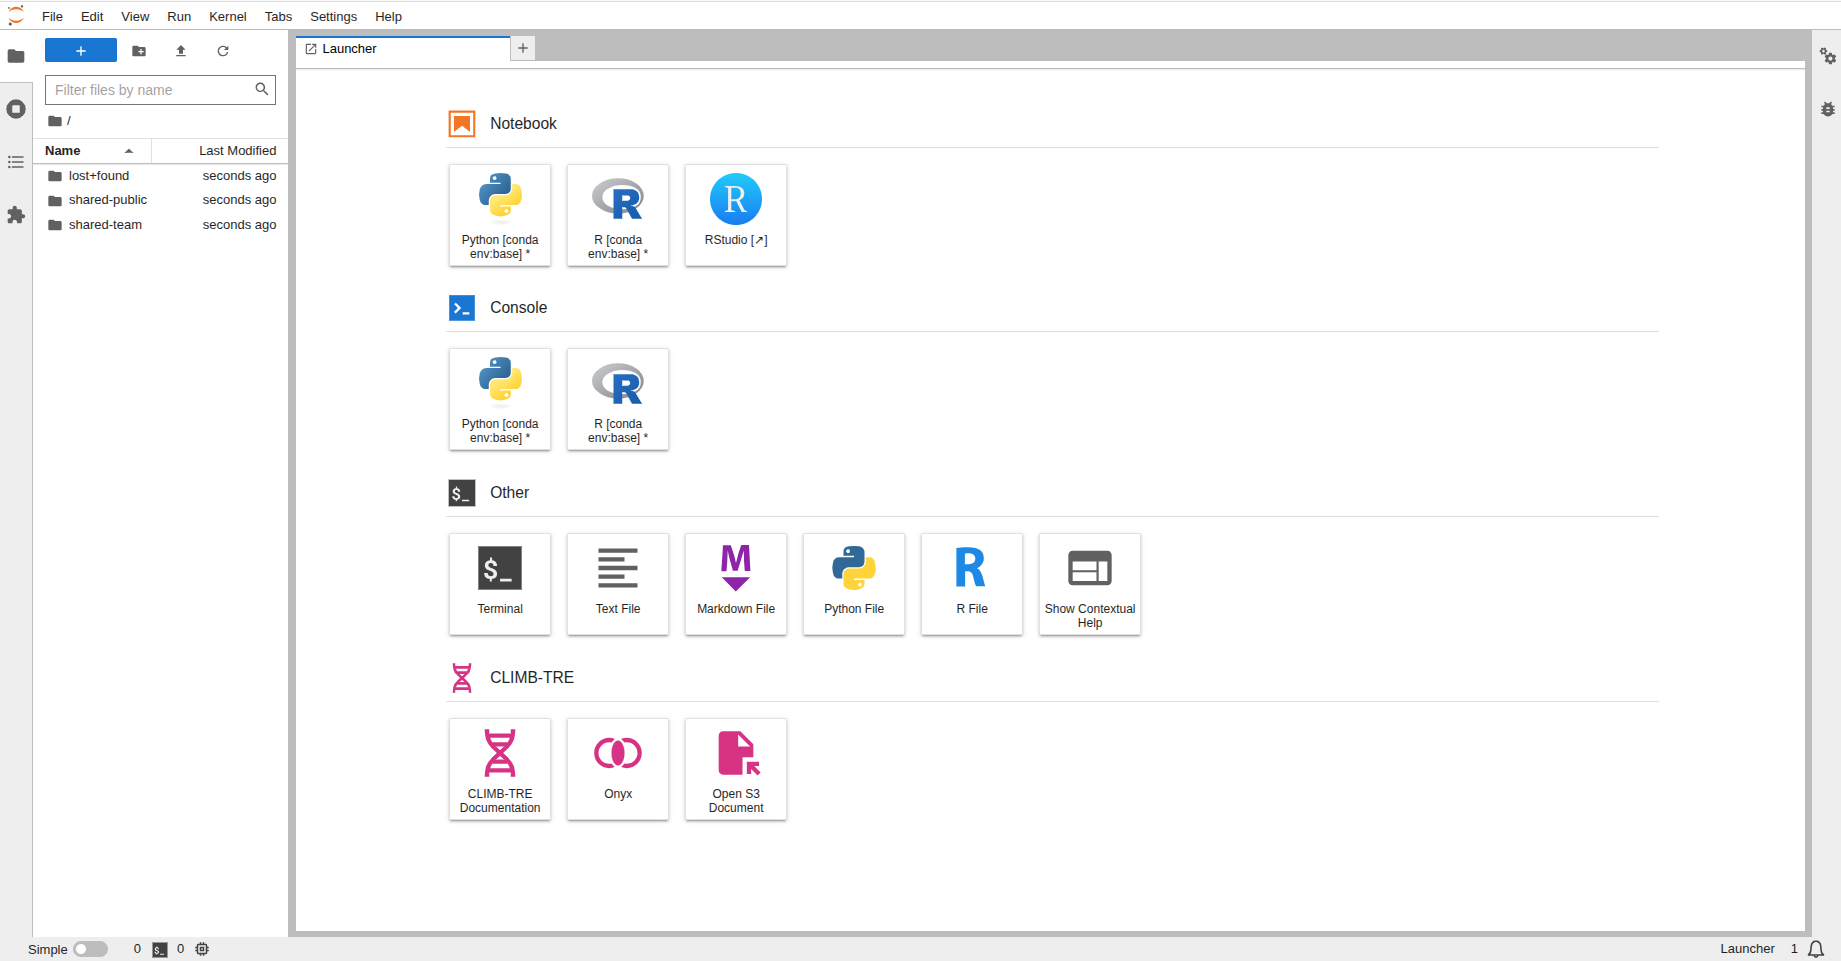
Task: Launch a Python notebook with conda base kernel
Action: (x=499, y=215)
